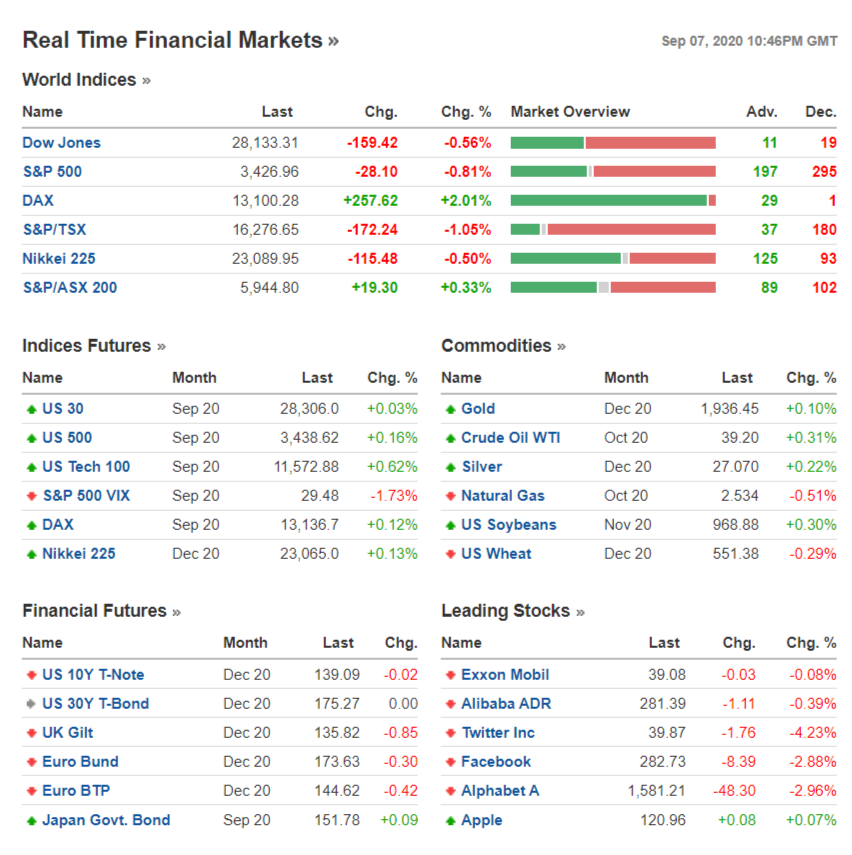The height and width of the screenshot is (855, 852).
Task: Open the Exxon Mobil stock link
Action: (x=505, y=675)
